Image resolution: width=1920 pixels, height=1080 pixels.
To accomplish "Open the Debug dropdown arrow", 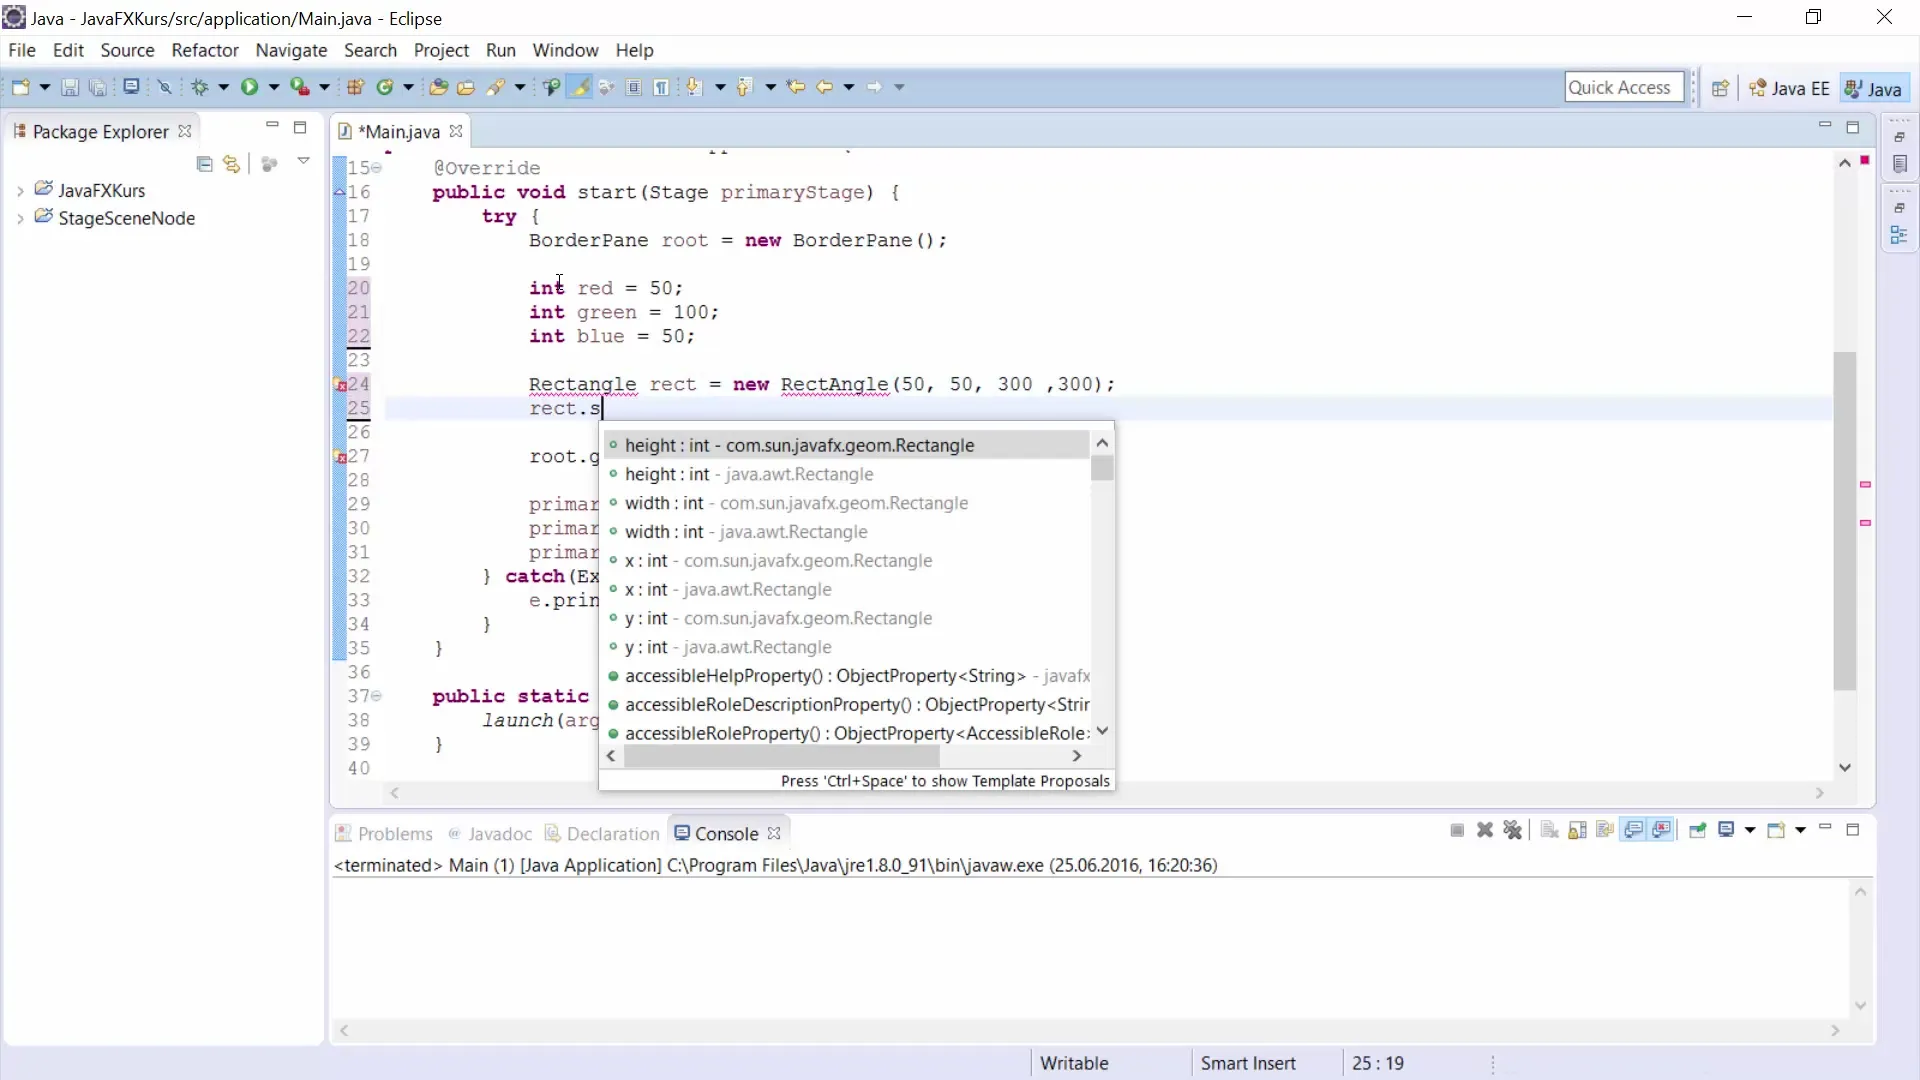I will tap(223, 88).
